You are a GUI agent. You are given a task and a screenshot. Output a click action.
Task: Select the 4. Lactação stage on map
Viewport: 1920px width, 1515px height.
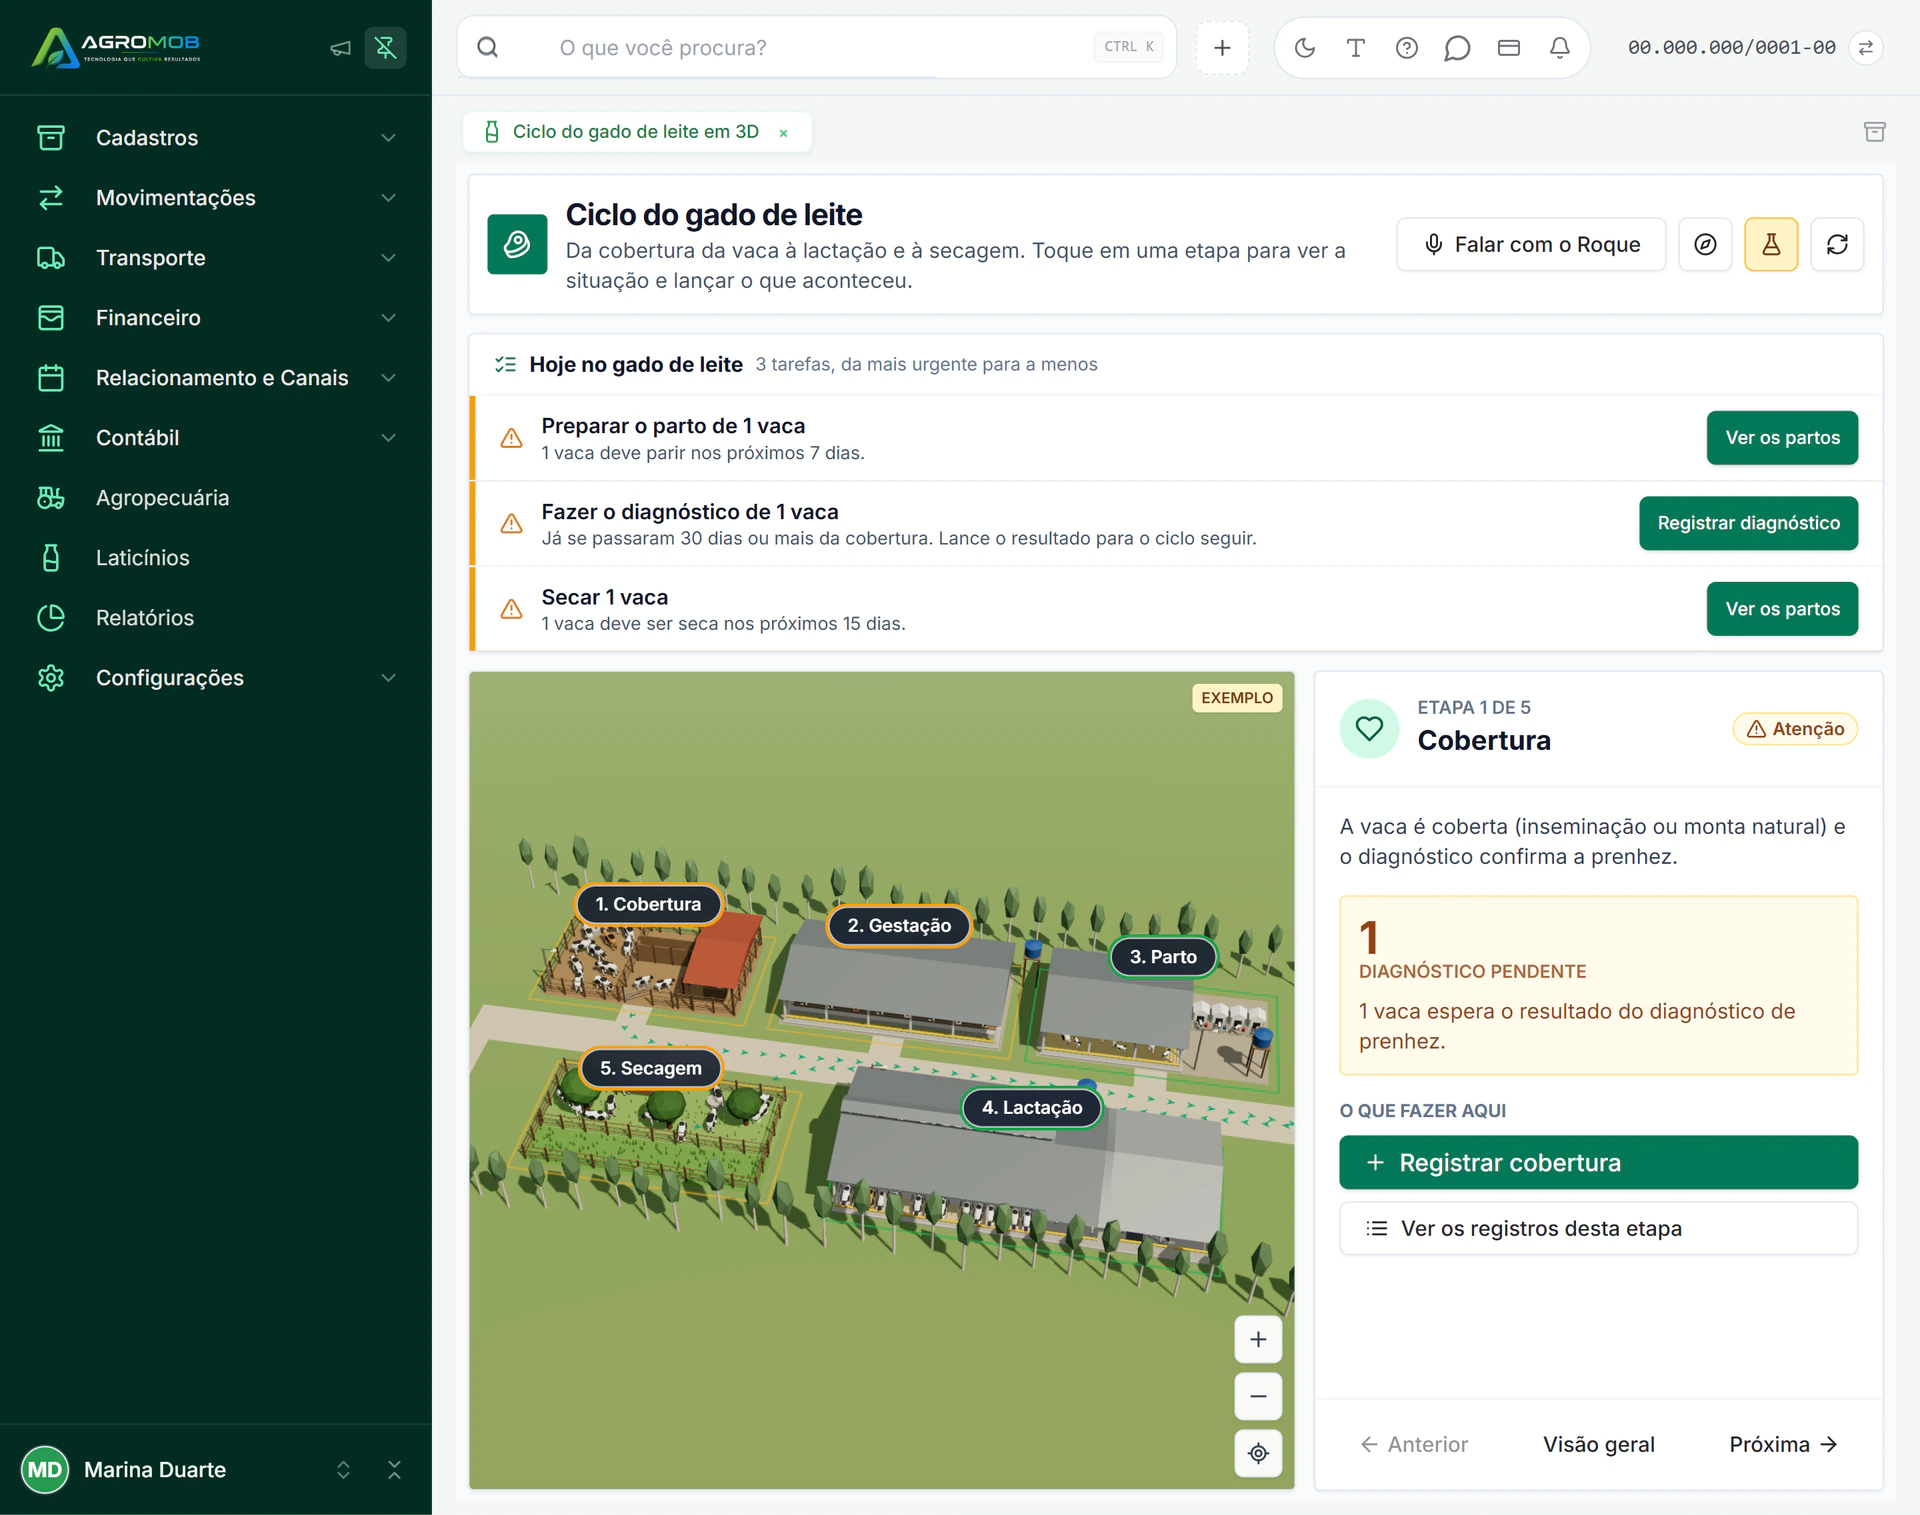[x=1031, y=1107]
